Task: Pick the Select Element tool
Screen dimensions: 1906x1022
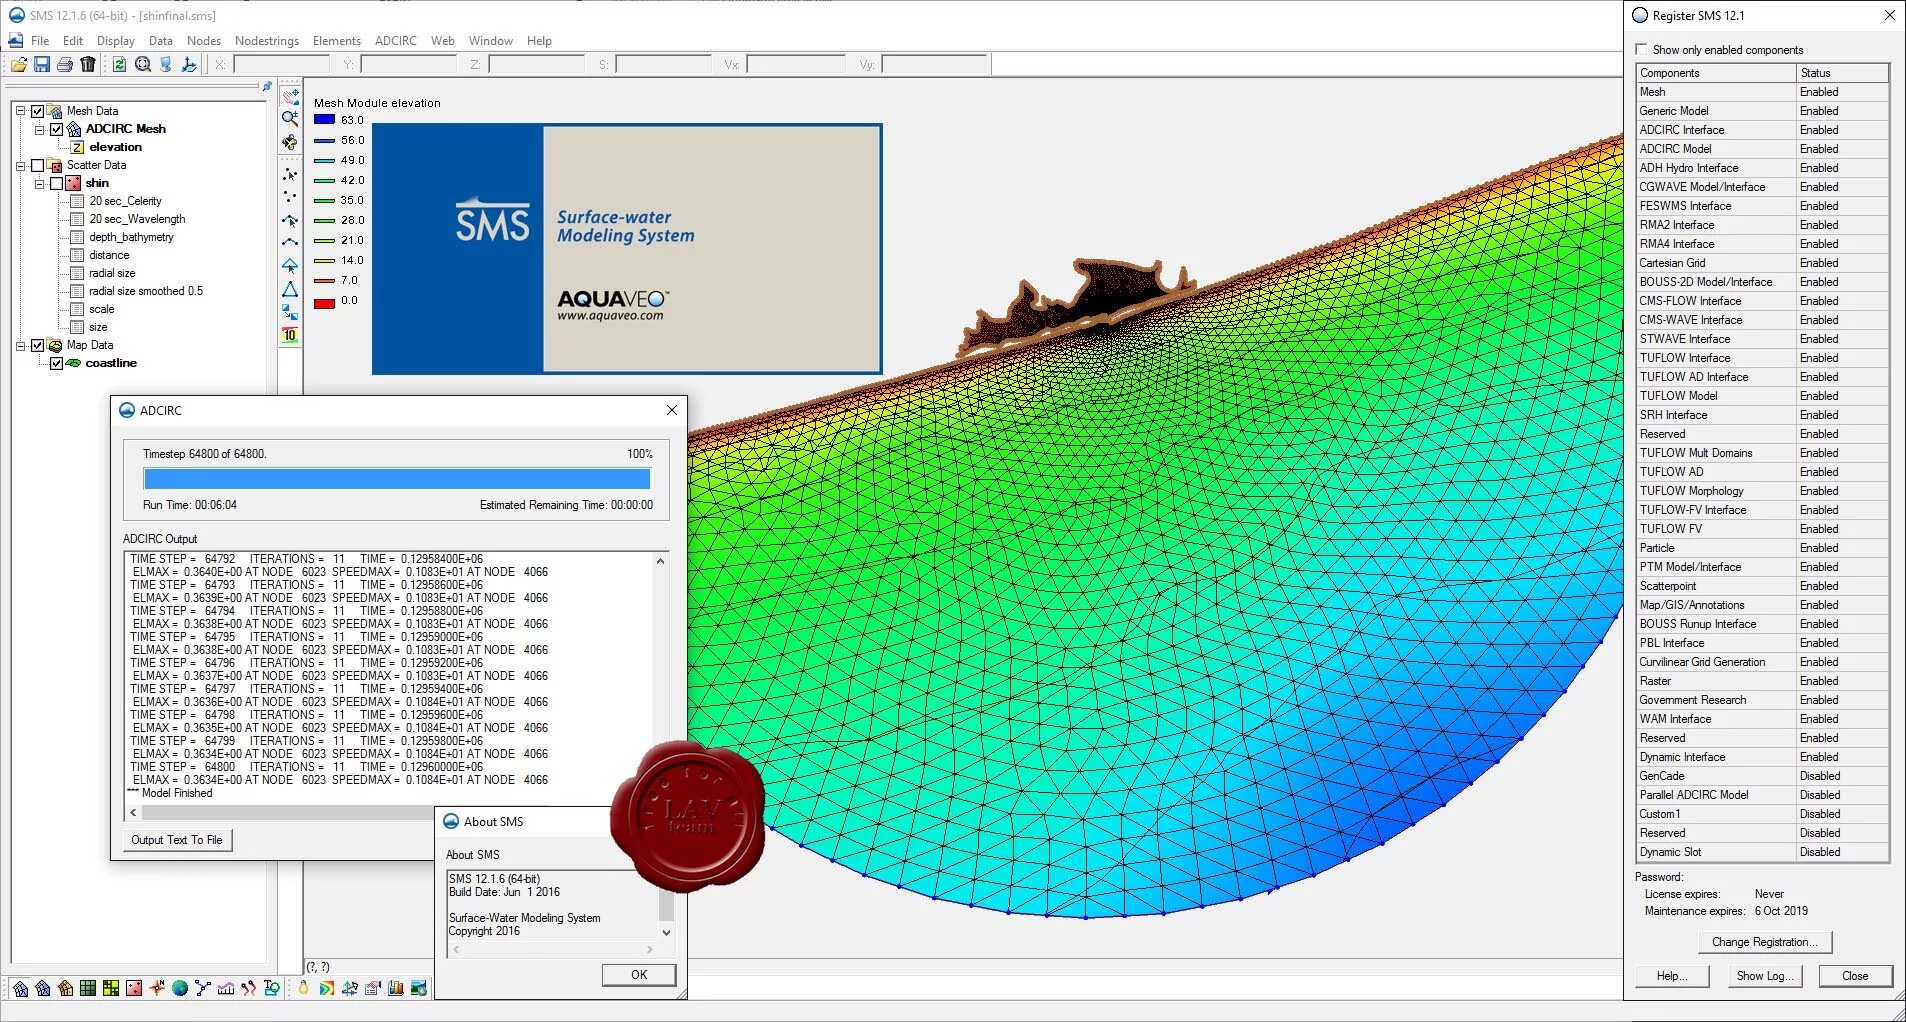Action: tap(290, 266)
